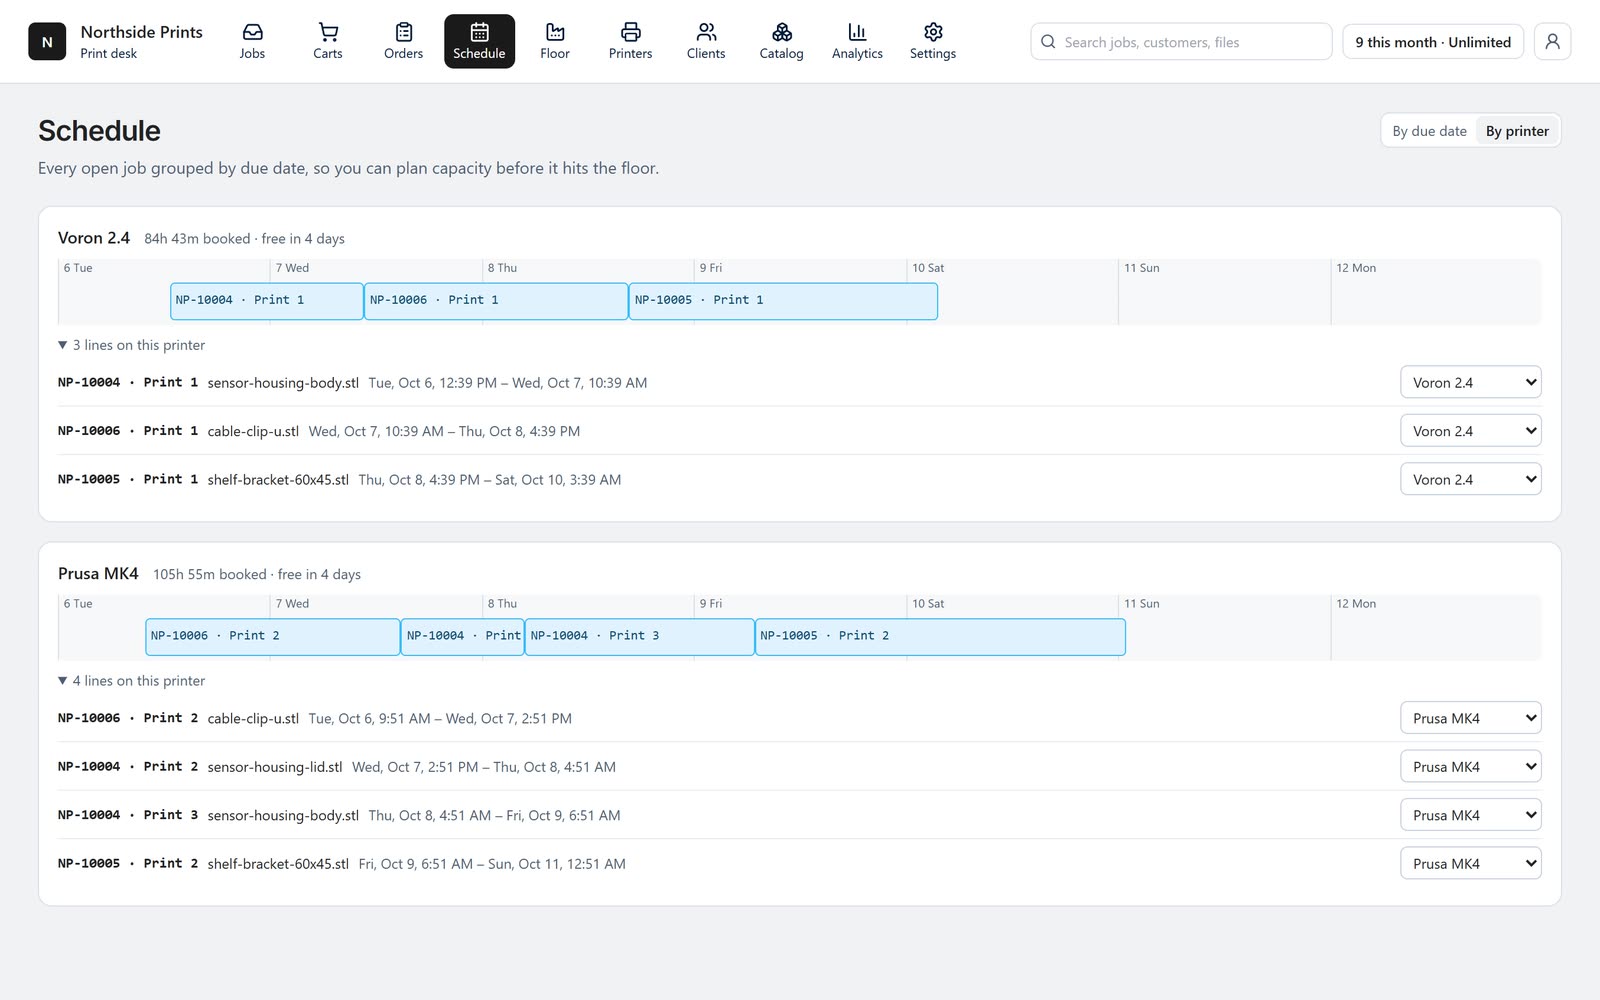Change printer for NP-10006 Print 2
This screenshot has height=1000, width=1600.
click(x=1470, y=718)
